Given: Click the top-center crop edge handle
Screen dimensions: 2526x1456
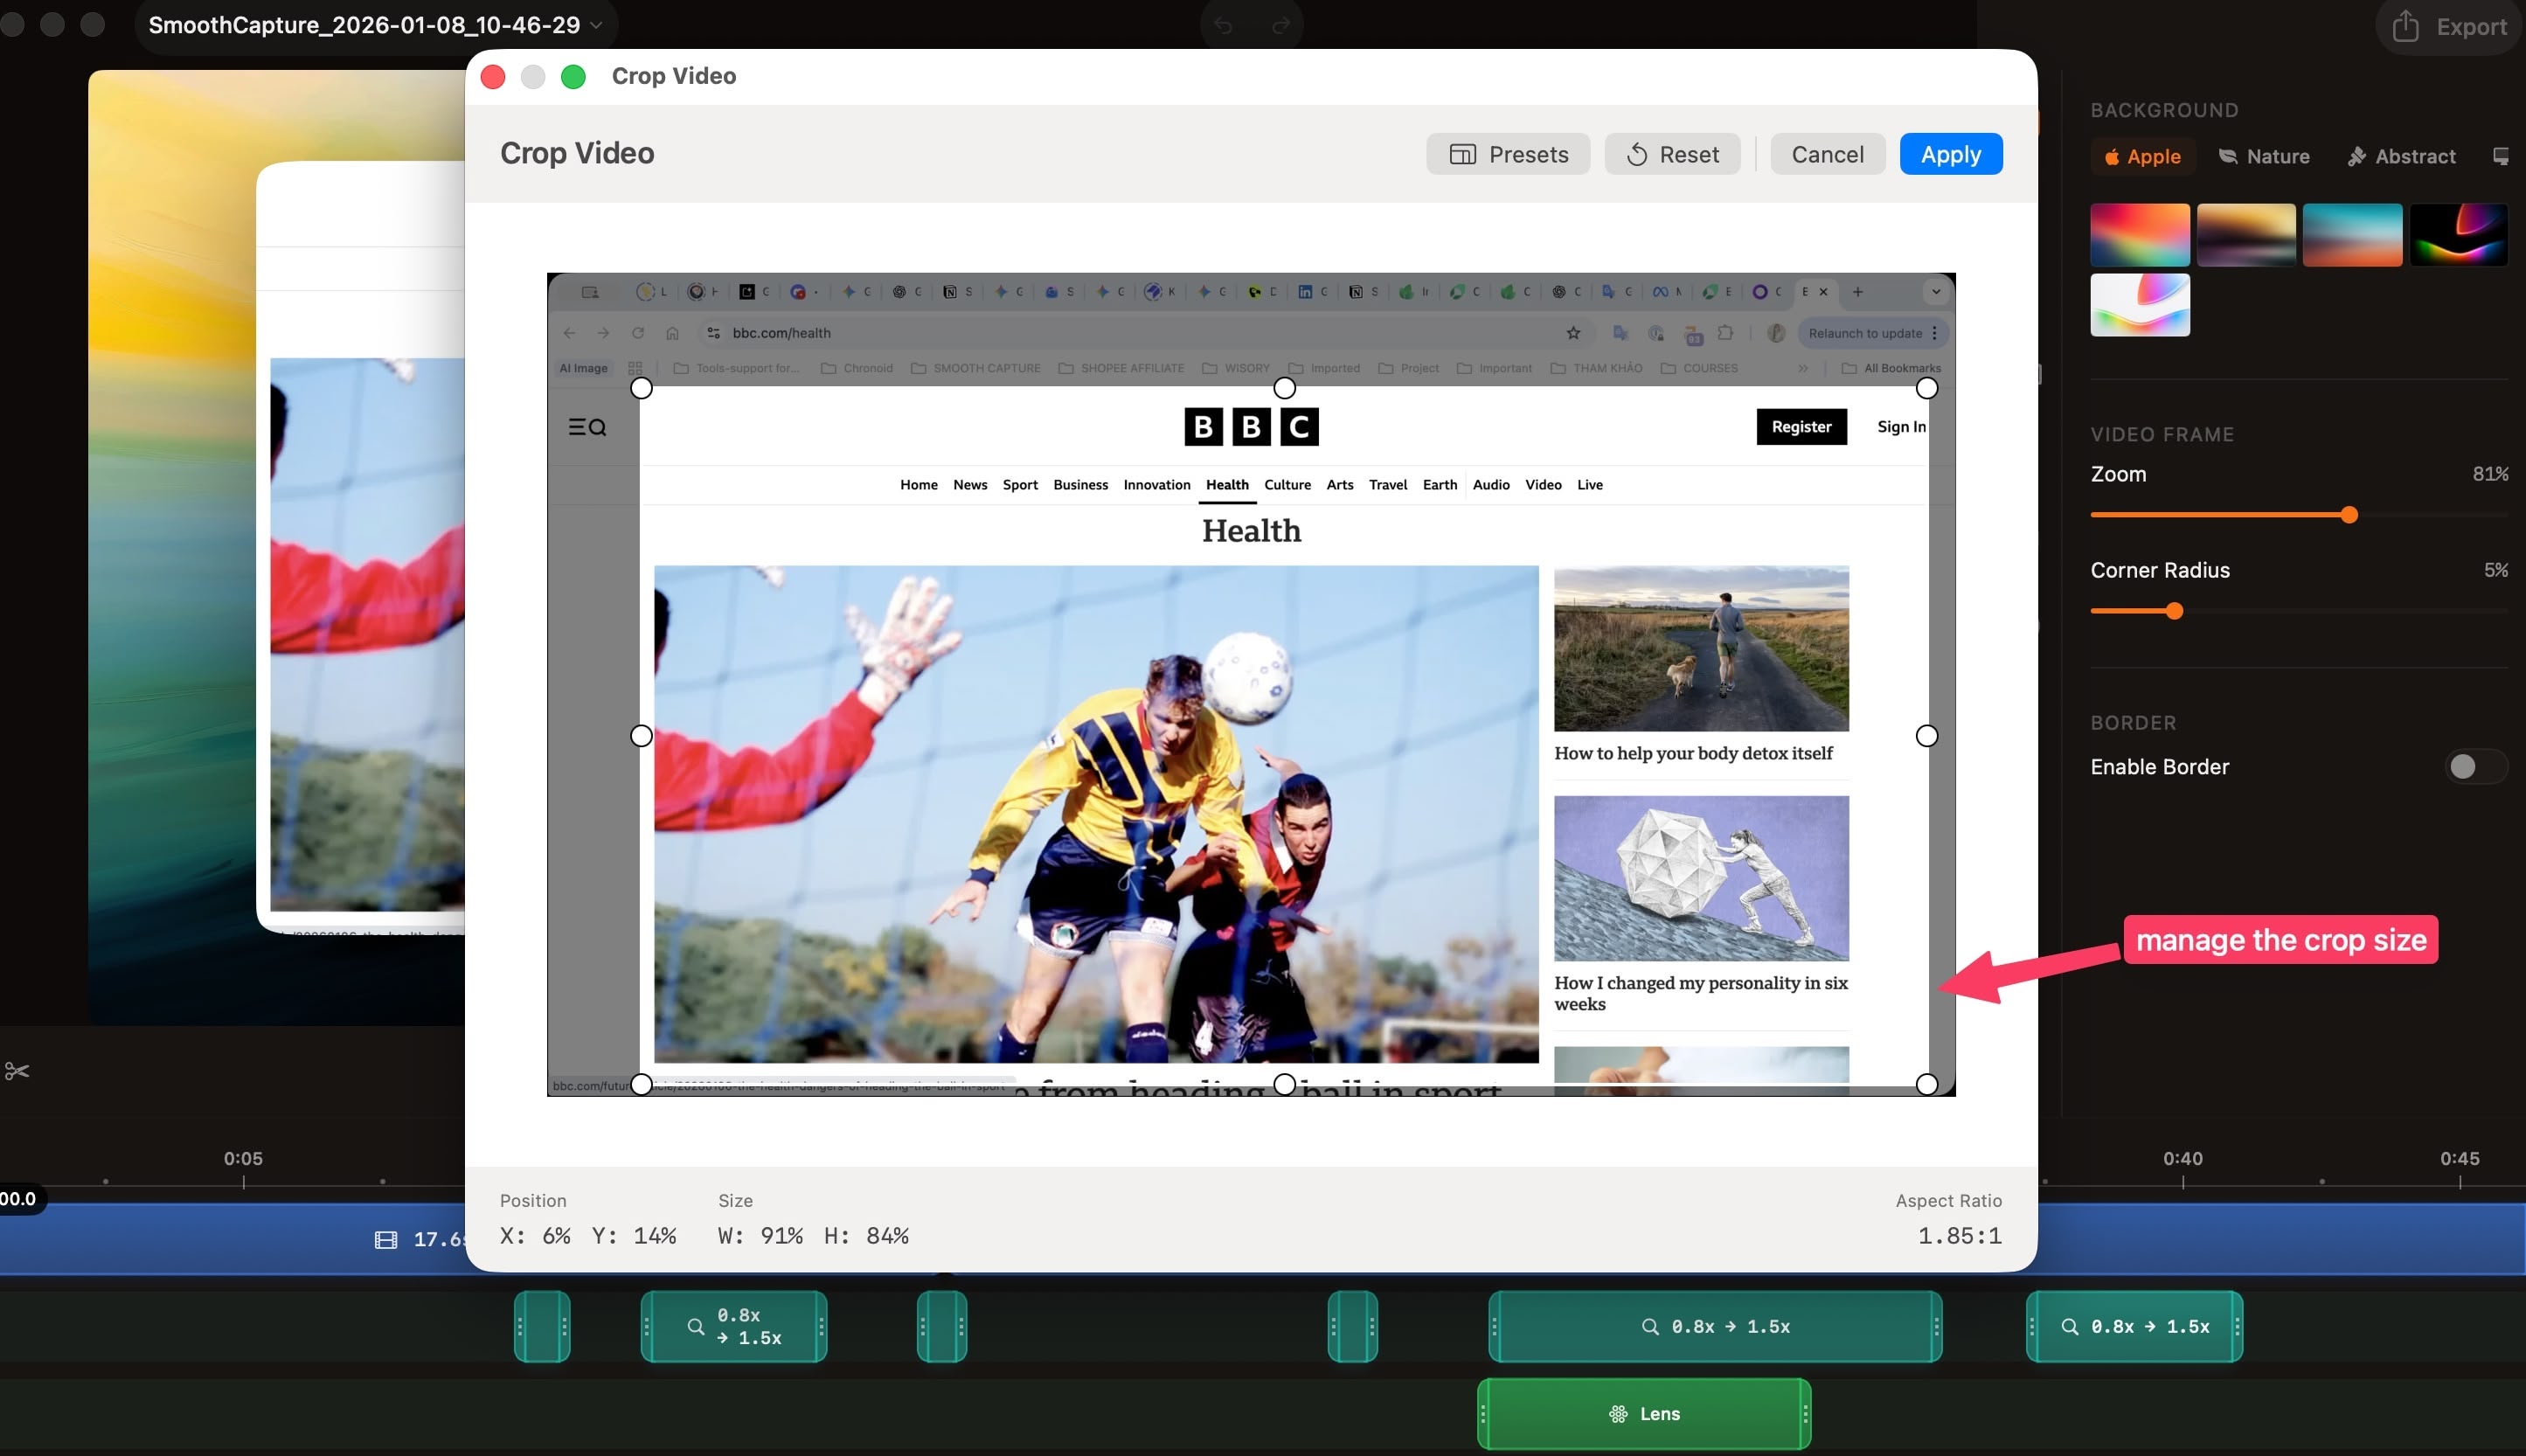Looking at the screenshot, I should (1284, 388).
